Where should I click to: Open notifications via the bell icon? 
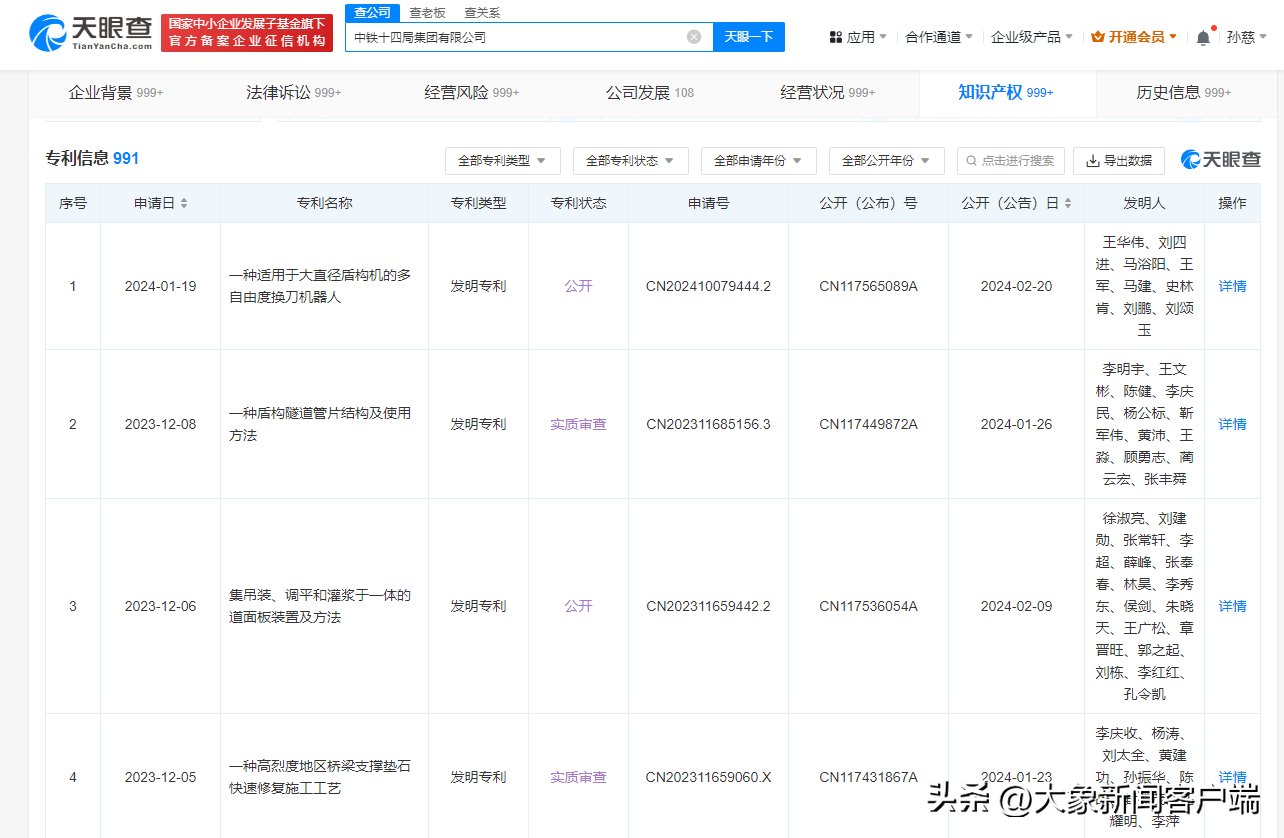tap(1203, 37)
